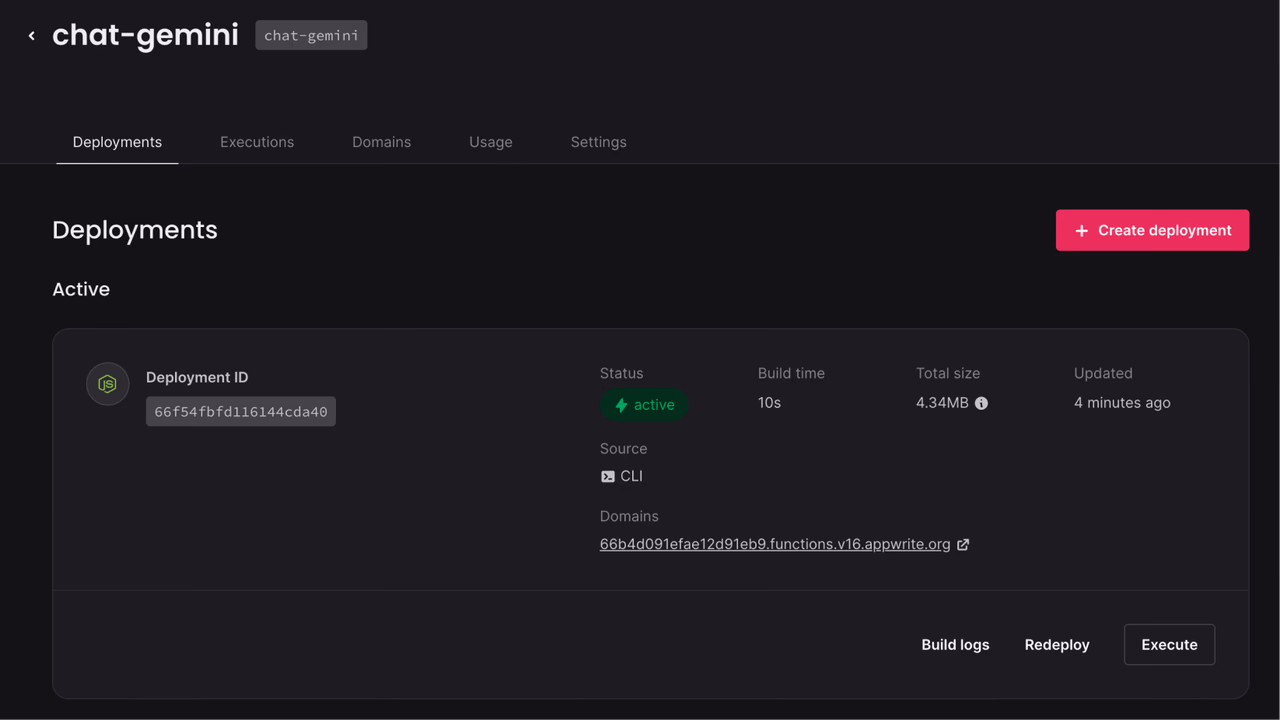This screenshot has height=720, width=1280.
Task: Switch to the Deployments tab
Action: (117, 142)
